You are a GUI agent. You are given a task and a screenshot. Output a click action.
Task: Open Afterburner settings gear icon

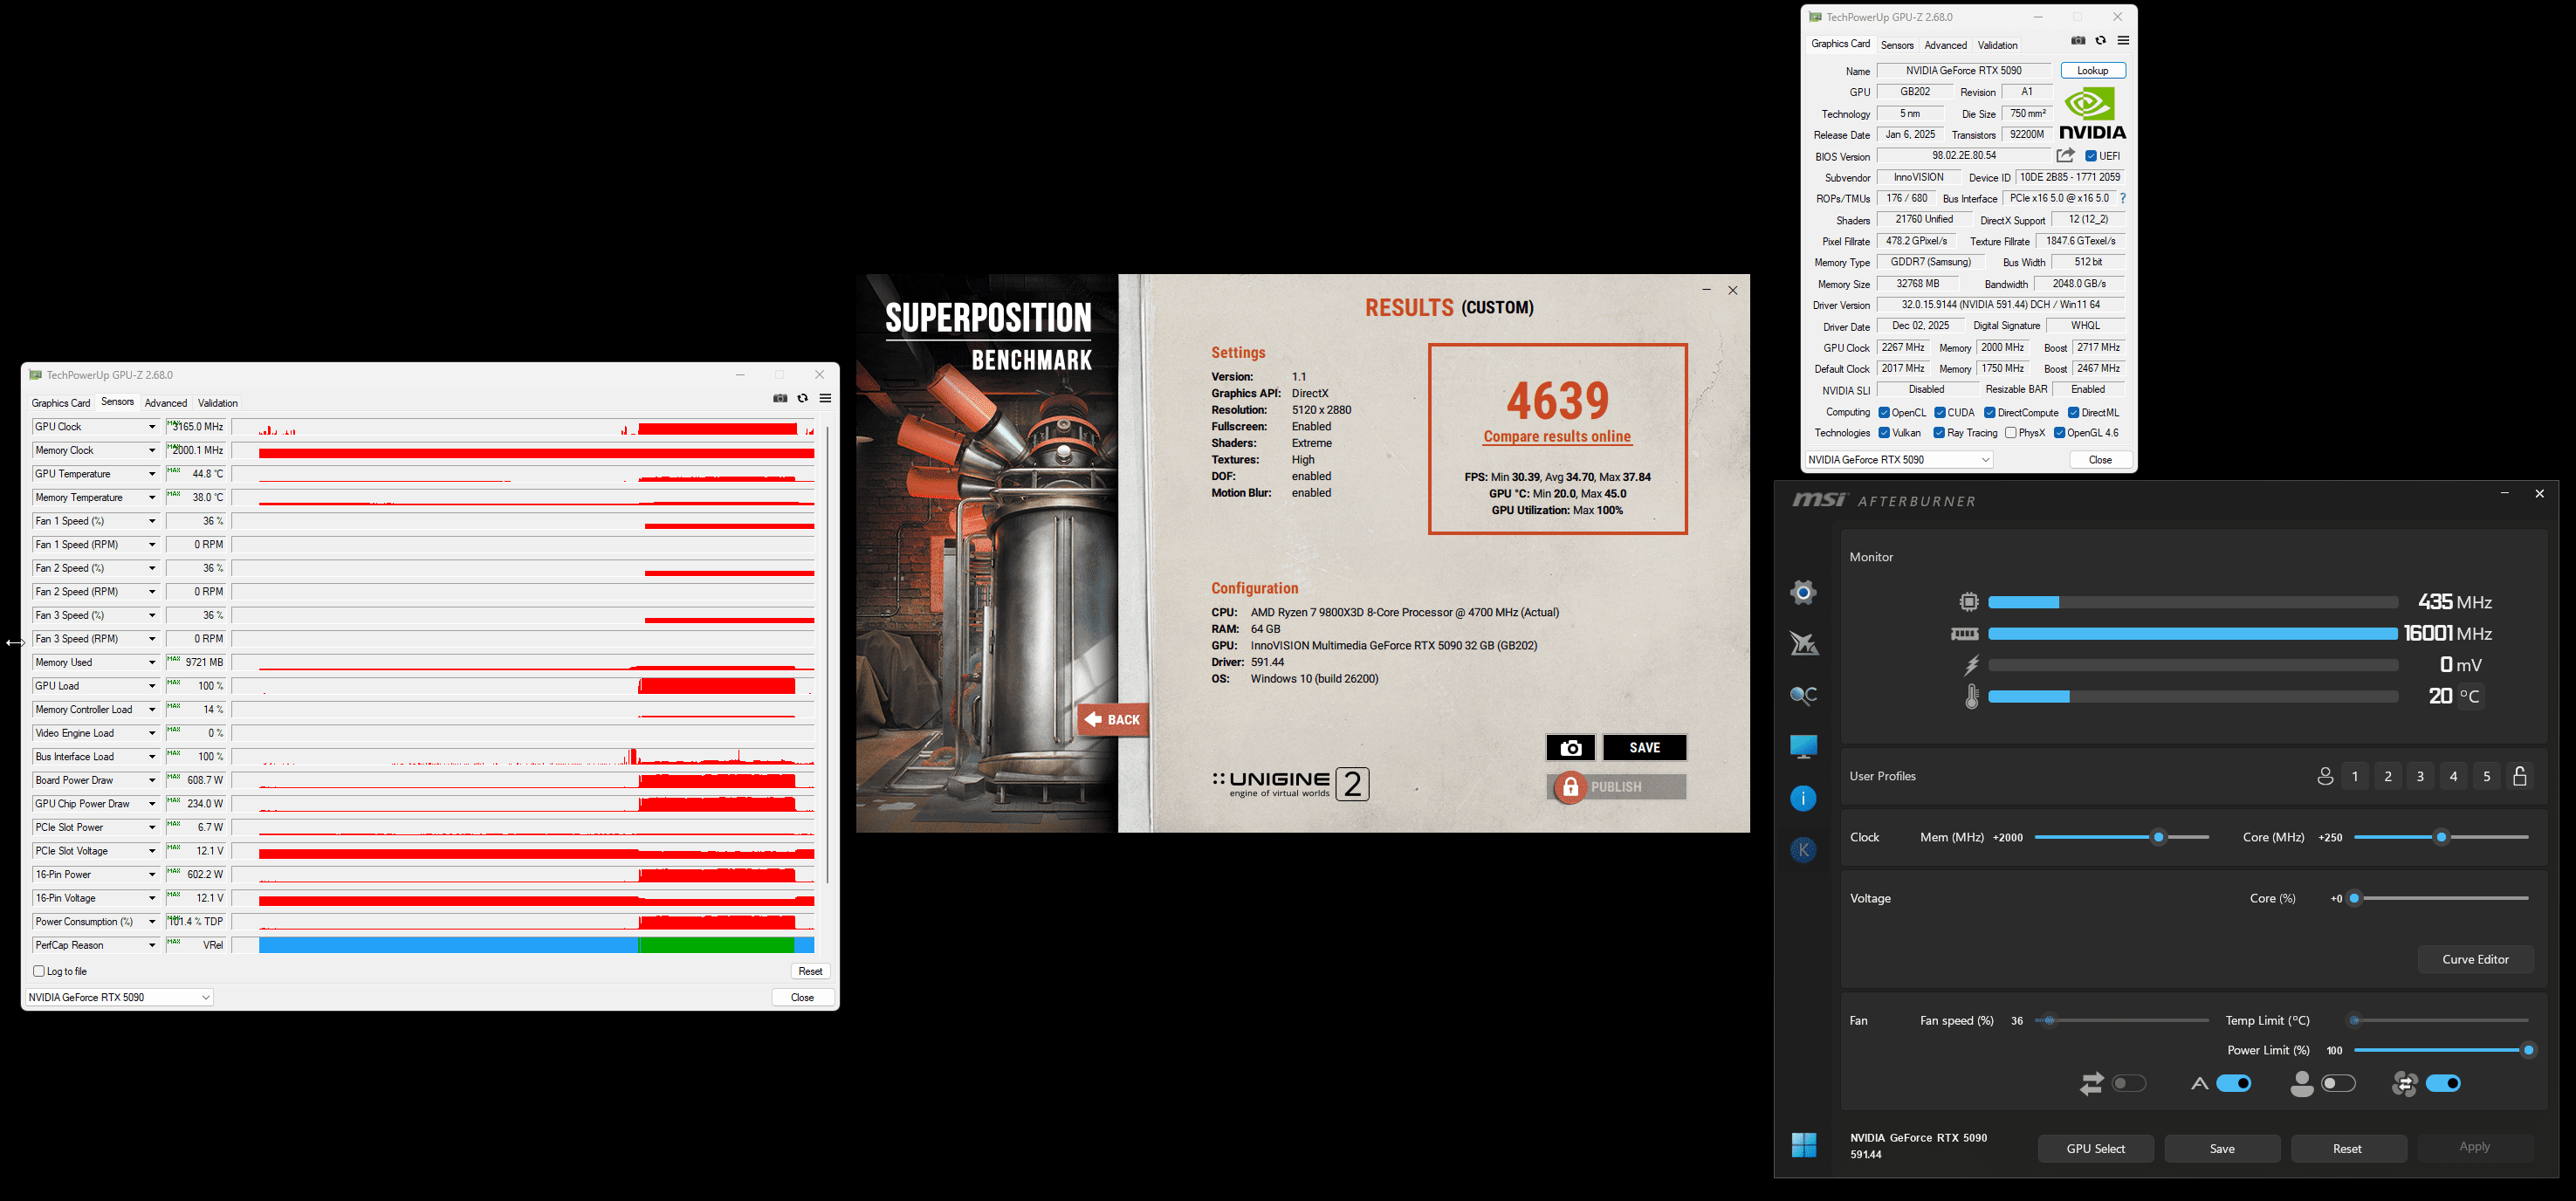coord(1803,592)
